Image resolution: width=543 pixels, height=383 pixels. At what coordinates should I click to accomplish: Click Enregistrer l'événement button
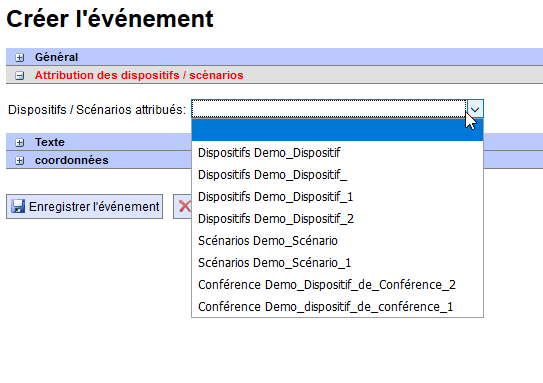pyautogui.click(x=84, y=206)
